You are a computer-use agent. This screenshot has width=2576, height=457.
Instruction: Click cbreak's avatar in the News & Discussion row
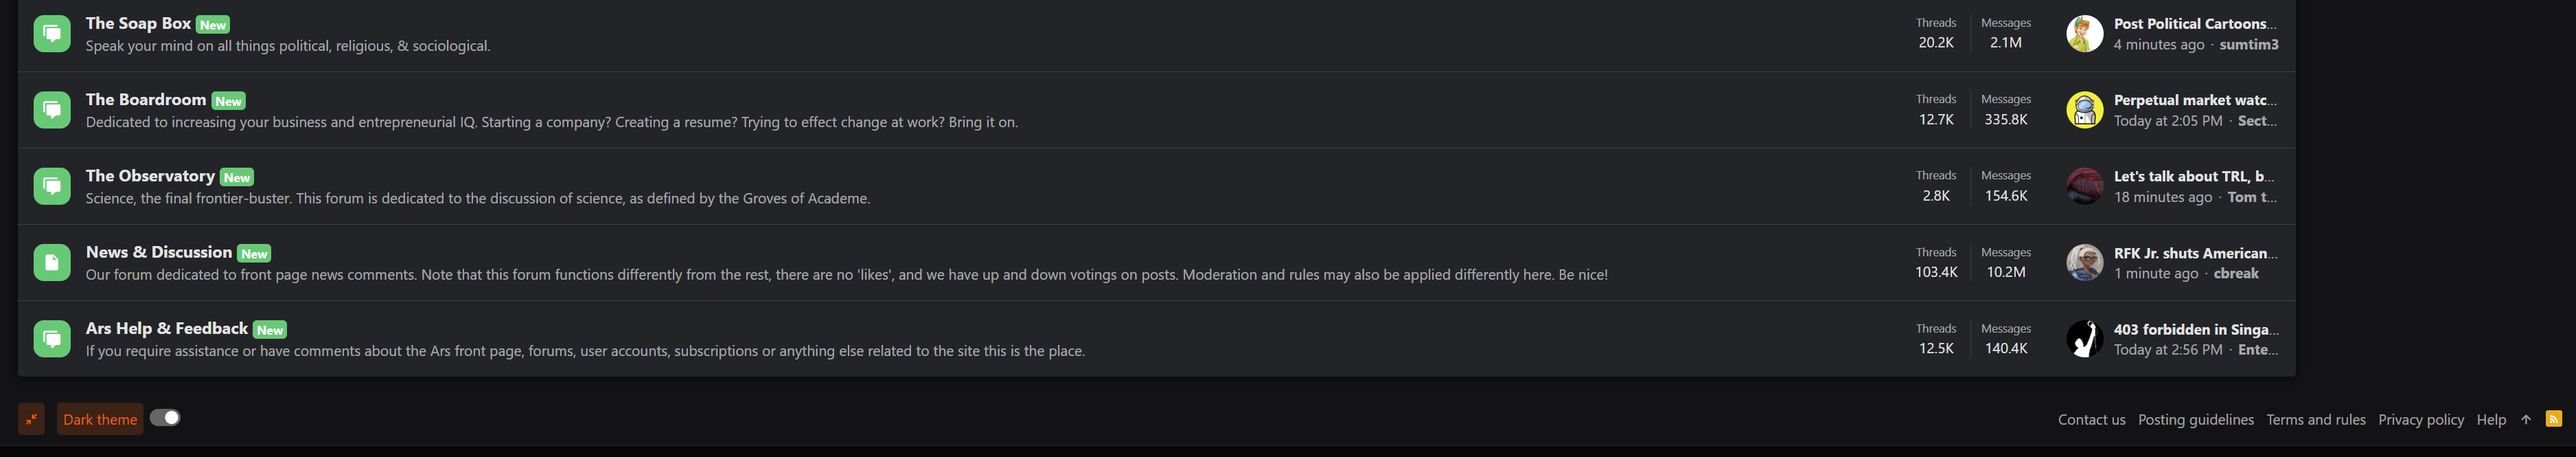2084,263
